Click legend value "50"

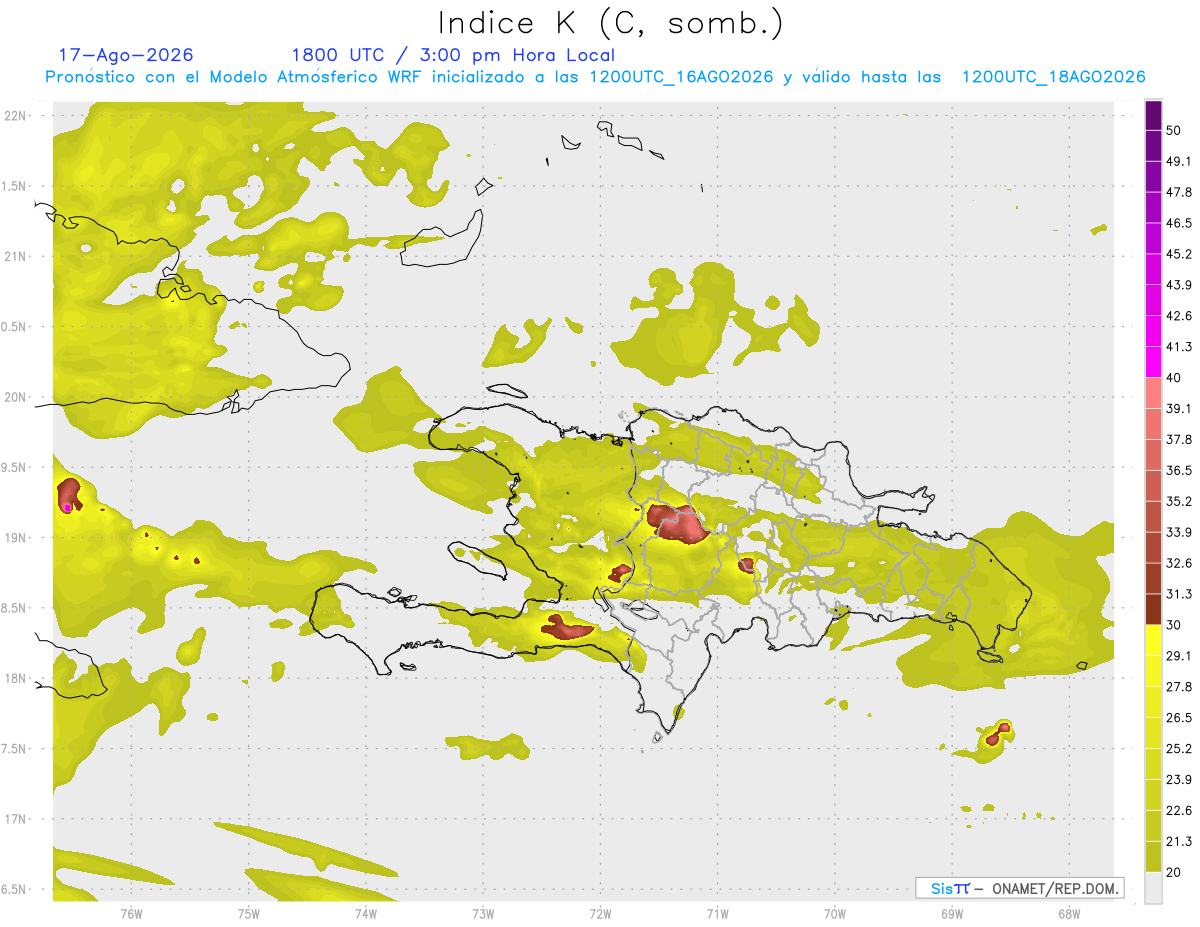click(x=1175, y=131)
